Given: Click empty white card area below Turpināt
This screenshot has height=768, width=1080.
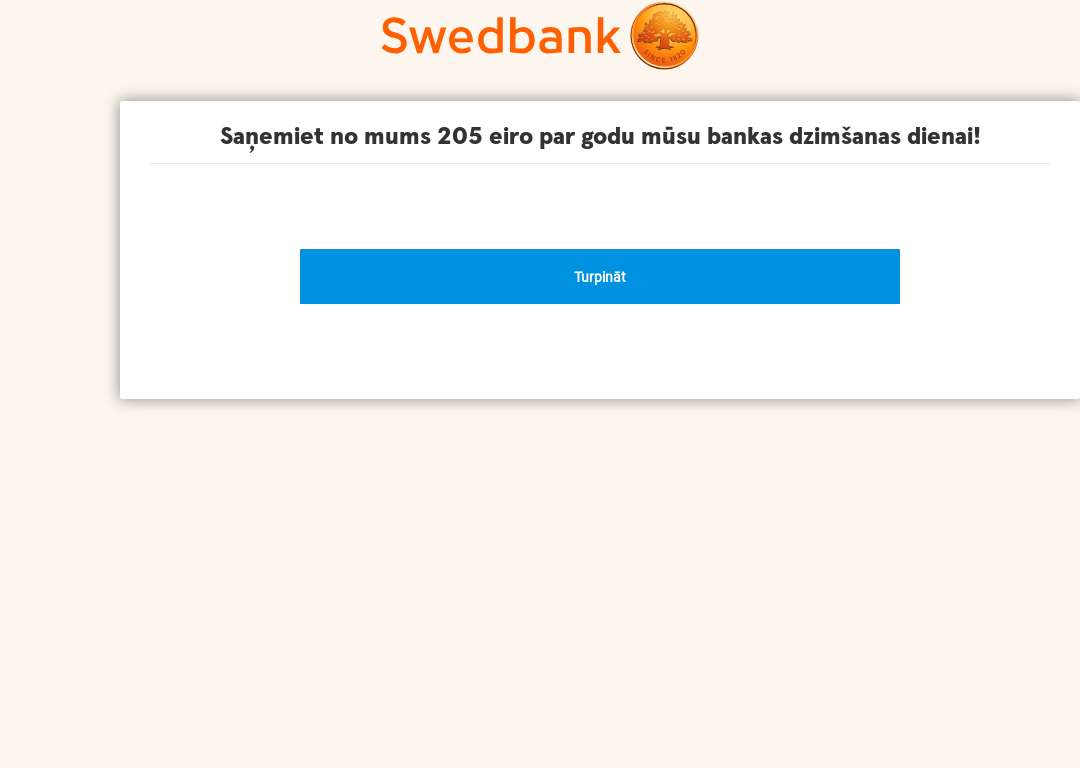Looking at the screenshot, I should (x=599, y=351).
